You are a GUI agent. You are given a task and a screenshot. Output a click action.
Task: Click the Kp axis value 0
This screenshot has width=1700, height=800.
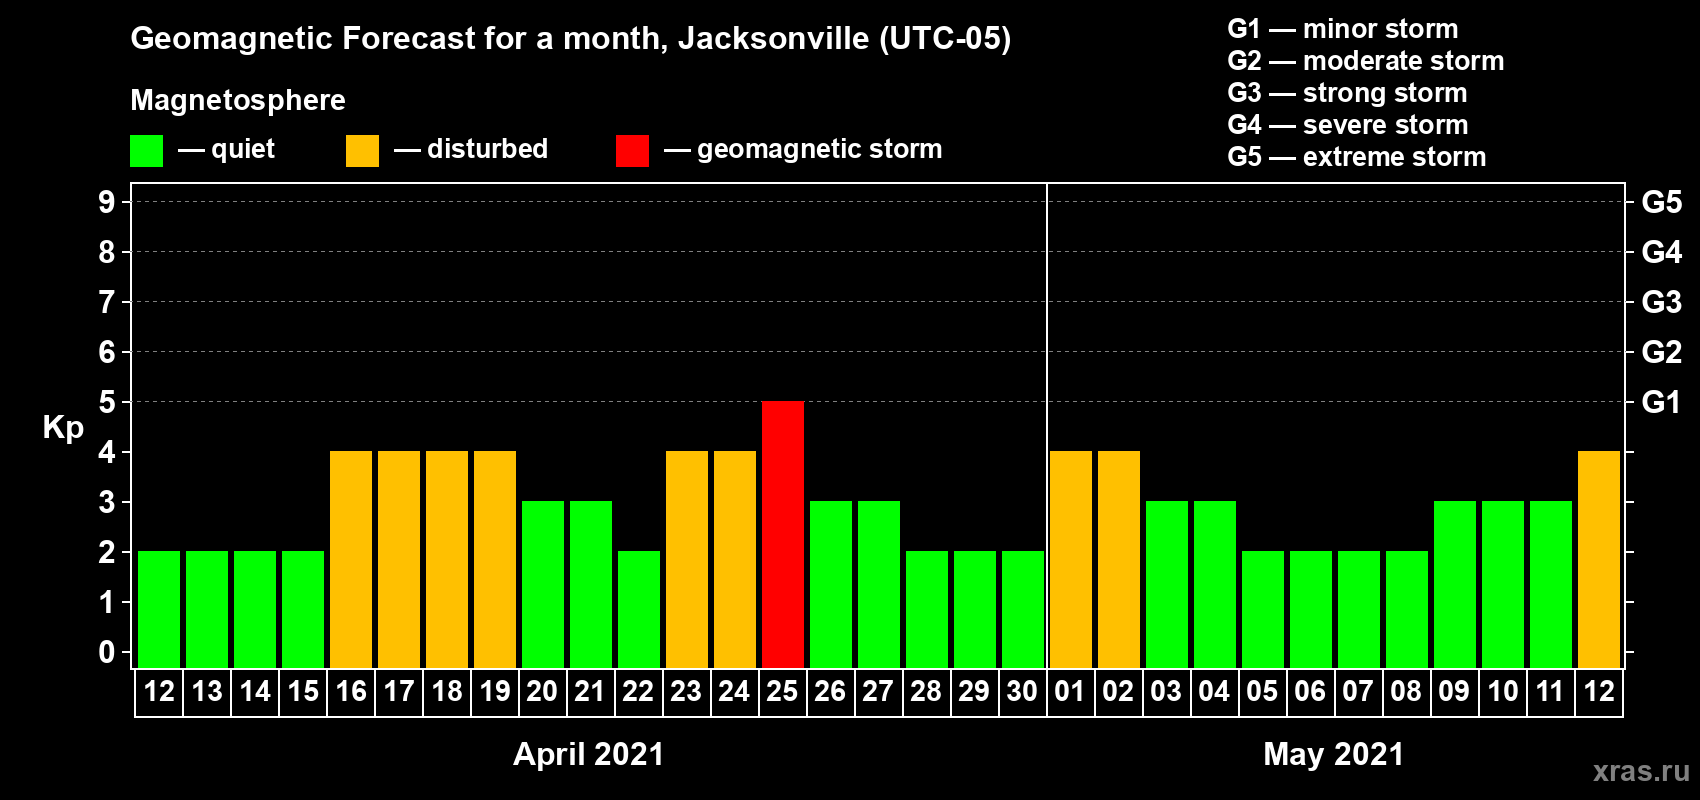click(x=107, y=652)
